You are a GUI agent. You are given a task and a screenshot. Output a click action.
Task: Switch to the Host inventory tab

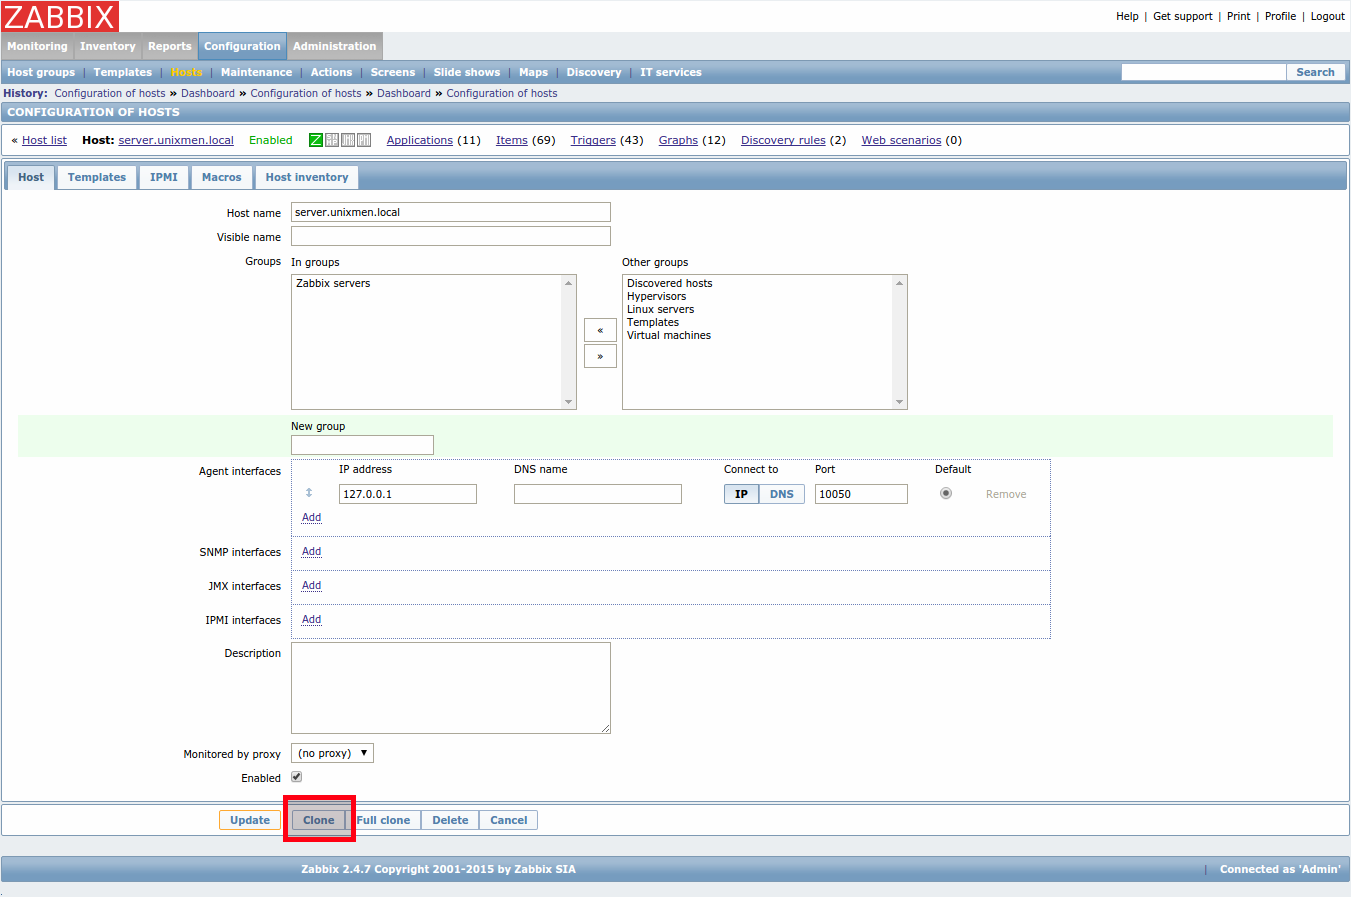307,177
